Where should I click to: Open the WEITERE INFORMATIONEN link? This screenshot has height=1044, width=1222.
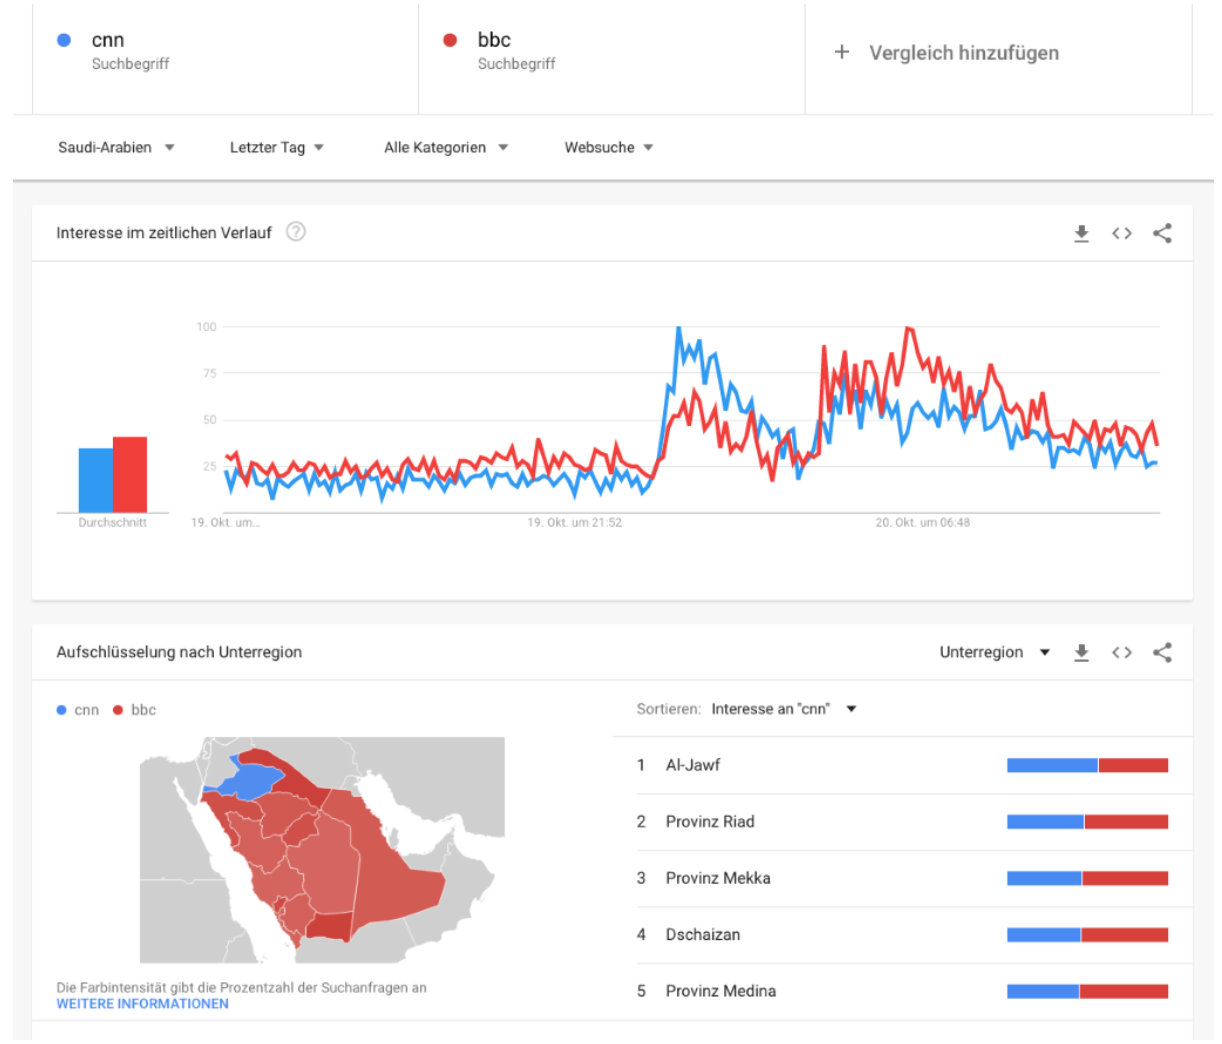point(142,1004)
